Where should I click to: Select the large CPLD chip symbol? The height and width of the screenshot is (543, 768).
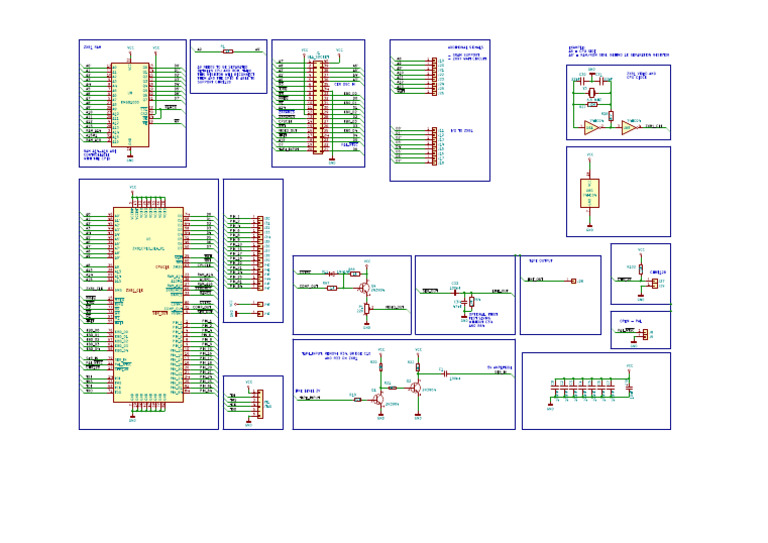coord(148,305)
